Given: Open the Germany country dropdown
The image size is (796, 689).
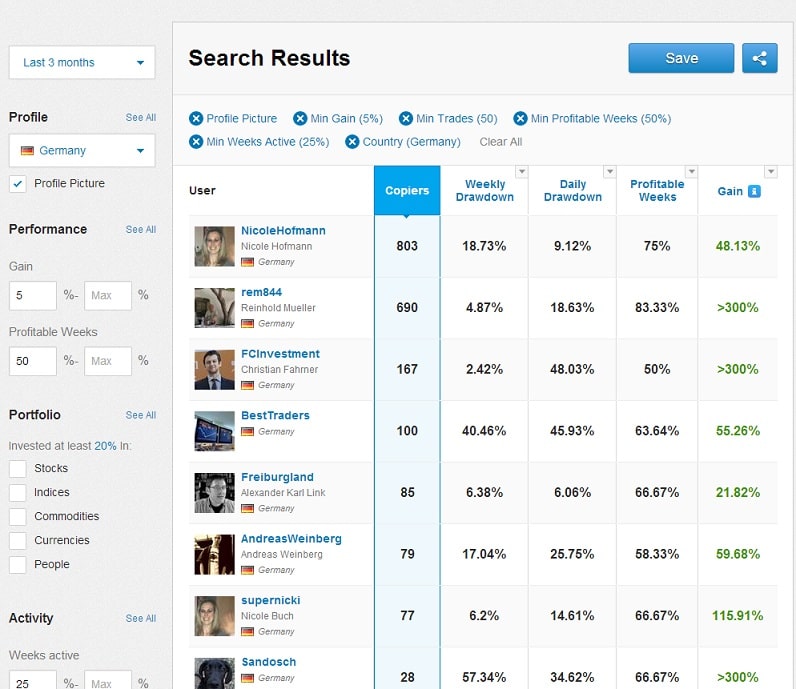Looking at the screenshot, I should (82, 151).
